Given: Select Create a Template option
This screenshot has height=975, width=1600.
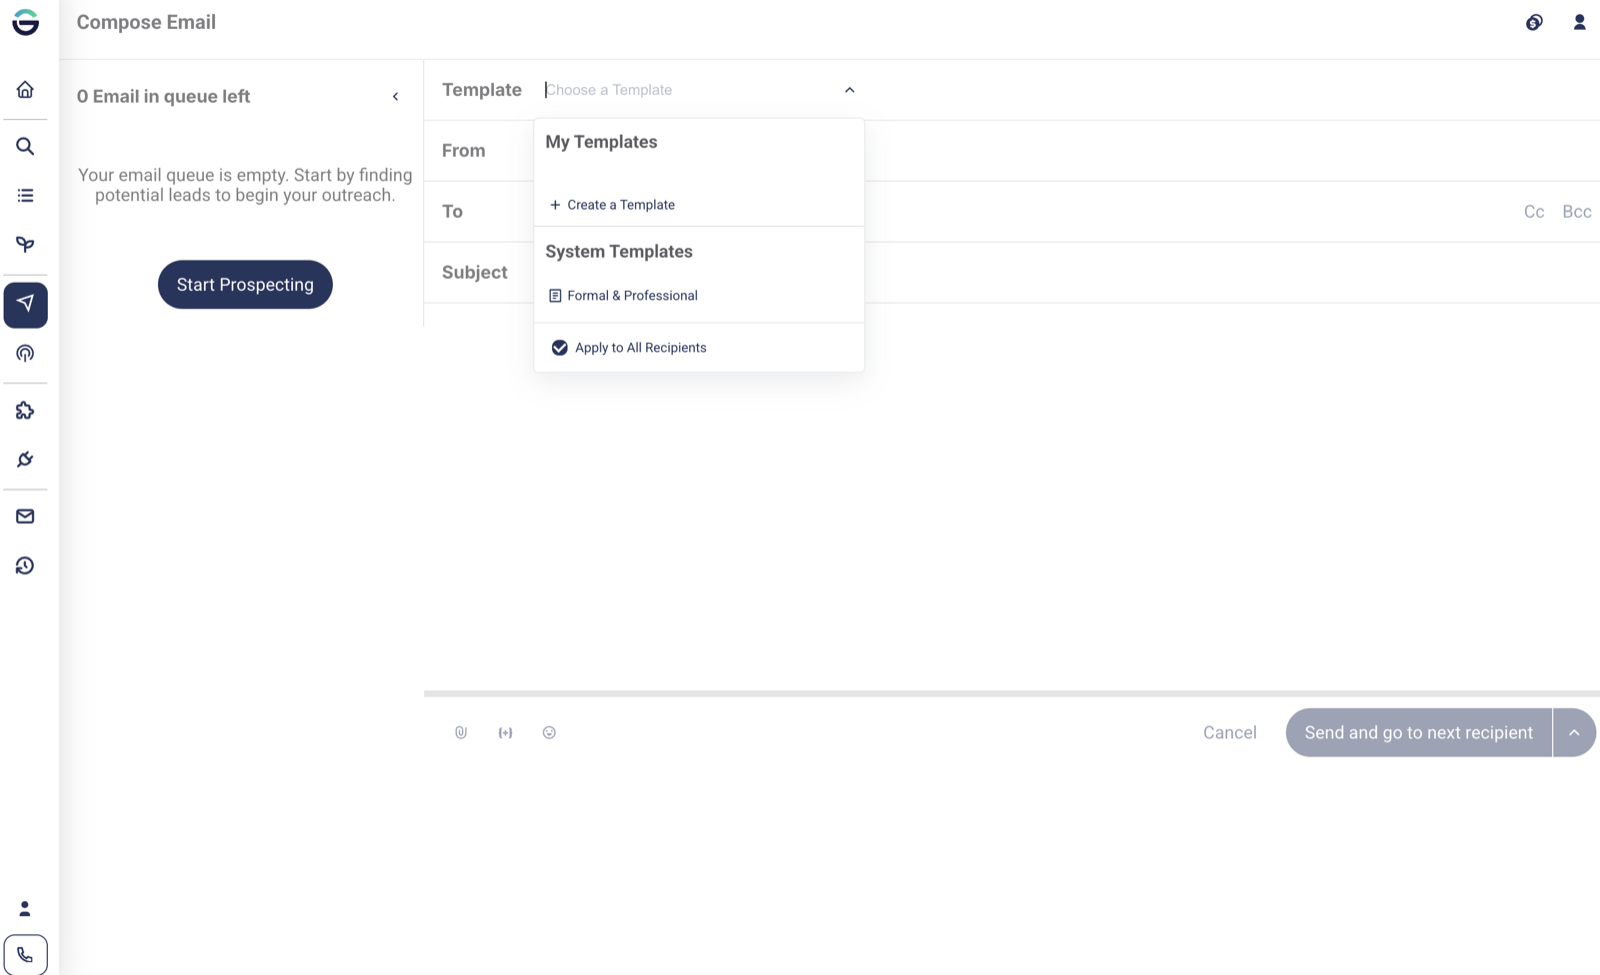Looking at the screenshot, I should coord(612,205).
